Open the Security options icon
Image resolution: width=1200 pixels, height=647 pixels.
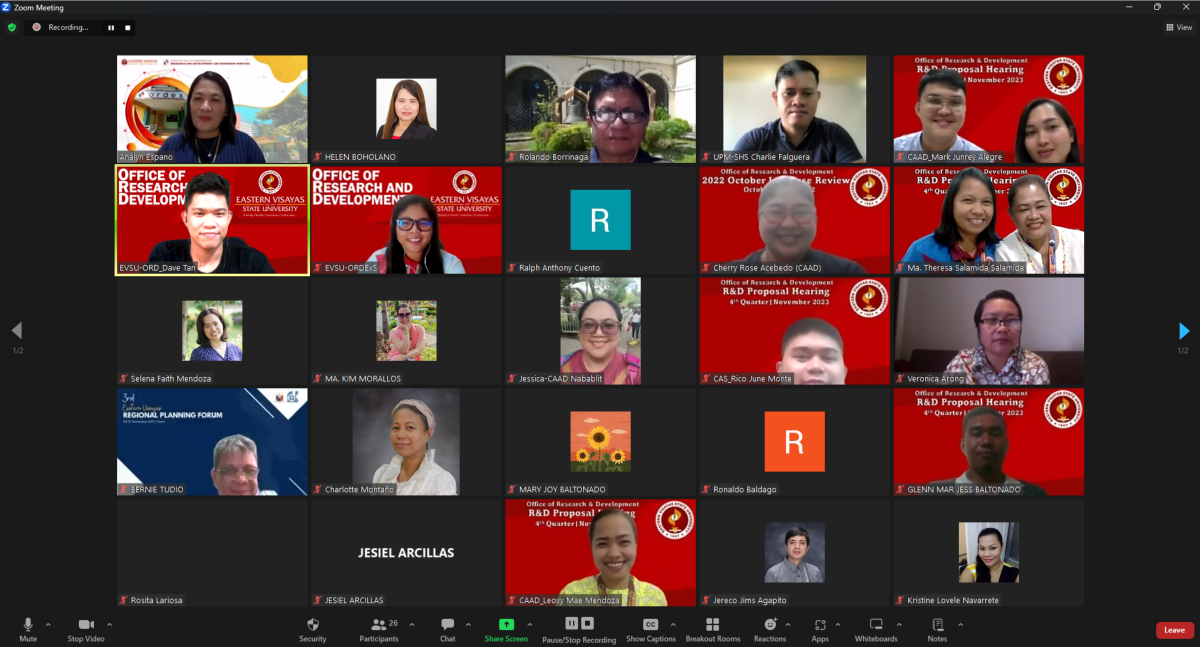[312, 625]
